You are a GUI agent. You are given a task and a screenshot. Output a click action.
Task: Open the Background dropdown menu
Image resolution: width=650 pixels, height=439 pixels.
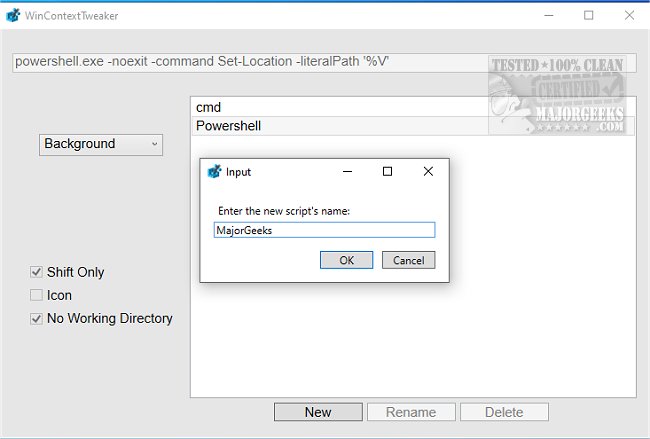pos(101,144)
